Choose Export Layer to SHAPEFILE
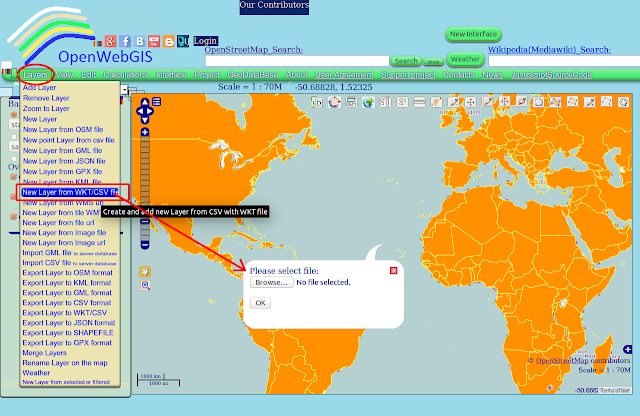 tap(68, 333)
